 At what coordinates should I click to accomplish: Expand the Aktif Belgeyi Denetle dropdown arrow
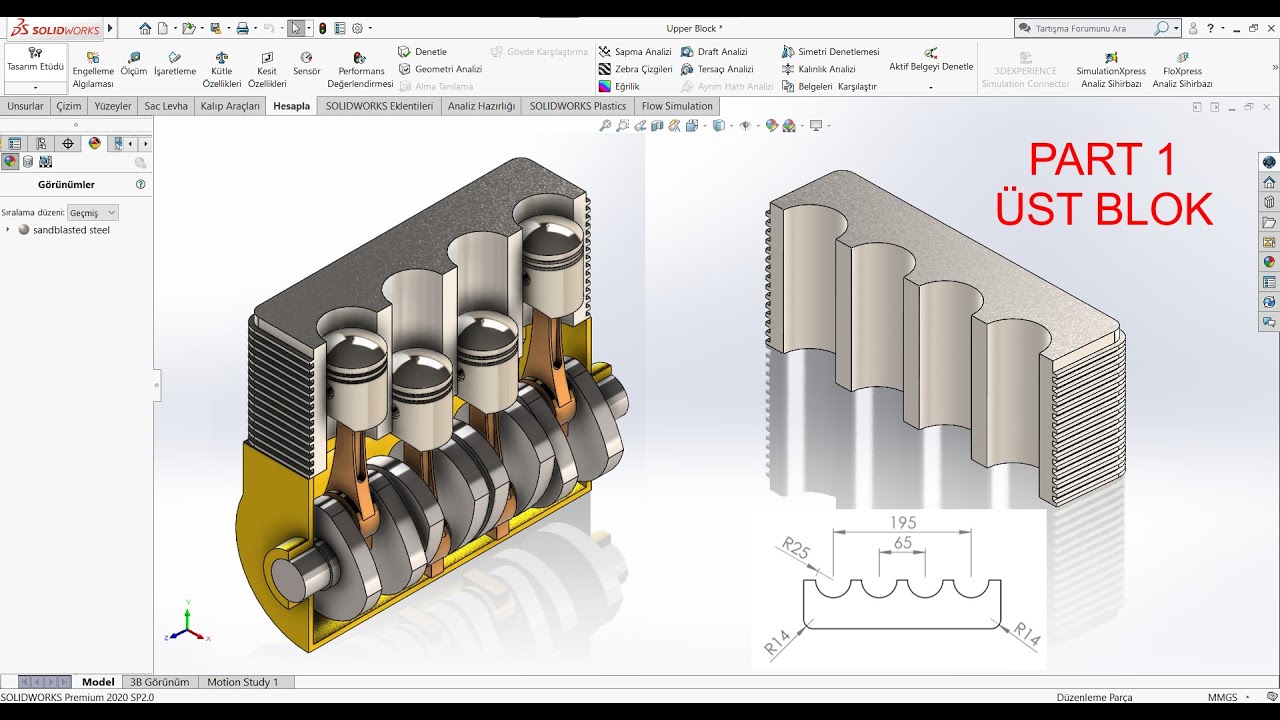[x=931, y=87]
